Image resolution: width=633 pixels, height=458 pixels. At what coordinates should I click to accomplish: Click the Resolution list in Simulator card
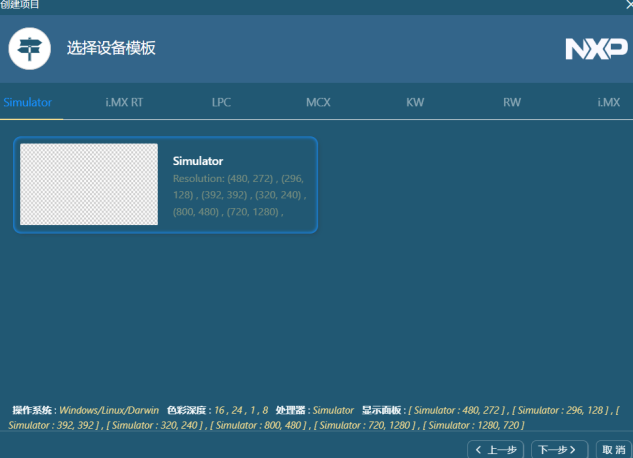(x=239, y=195)
